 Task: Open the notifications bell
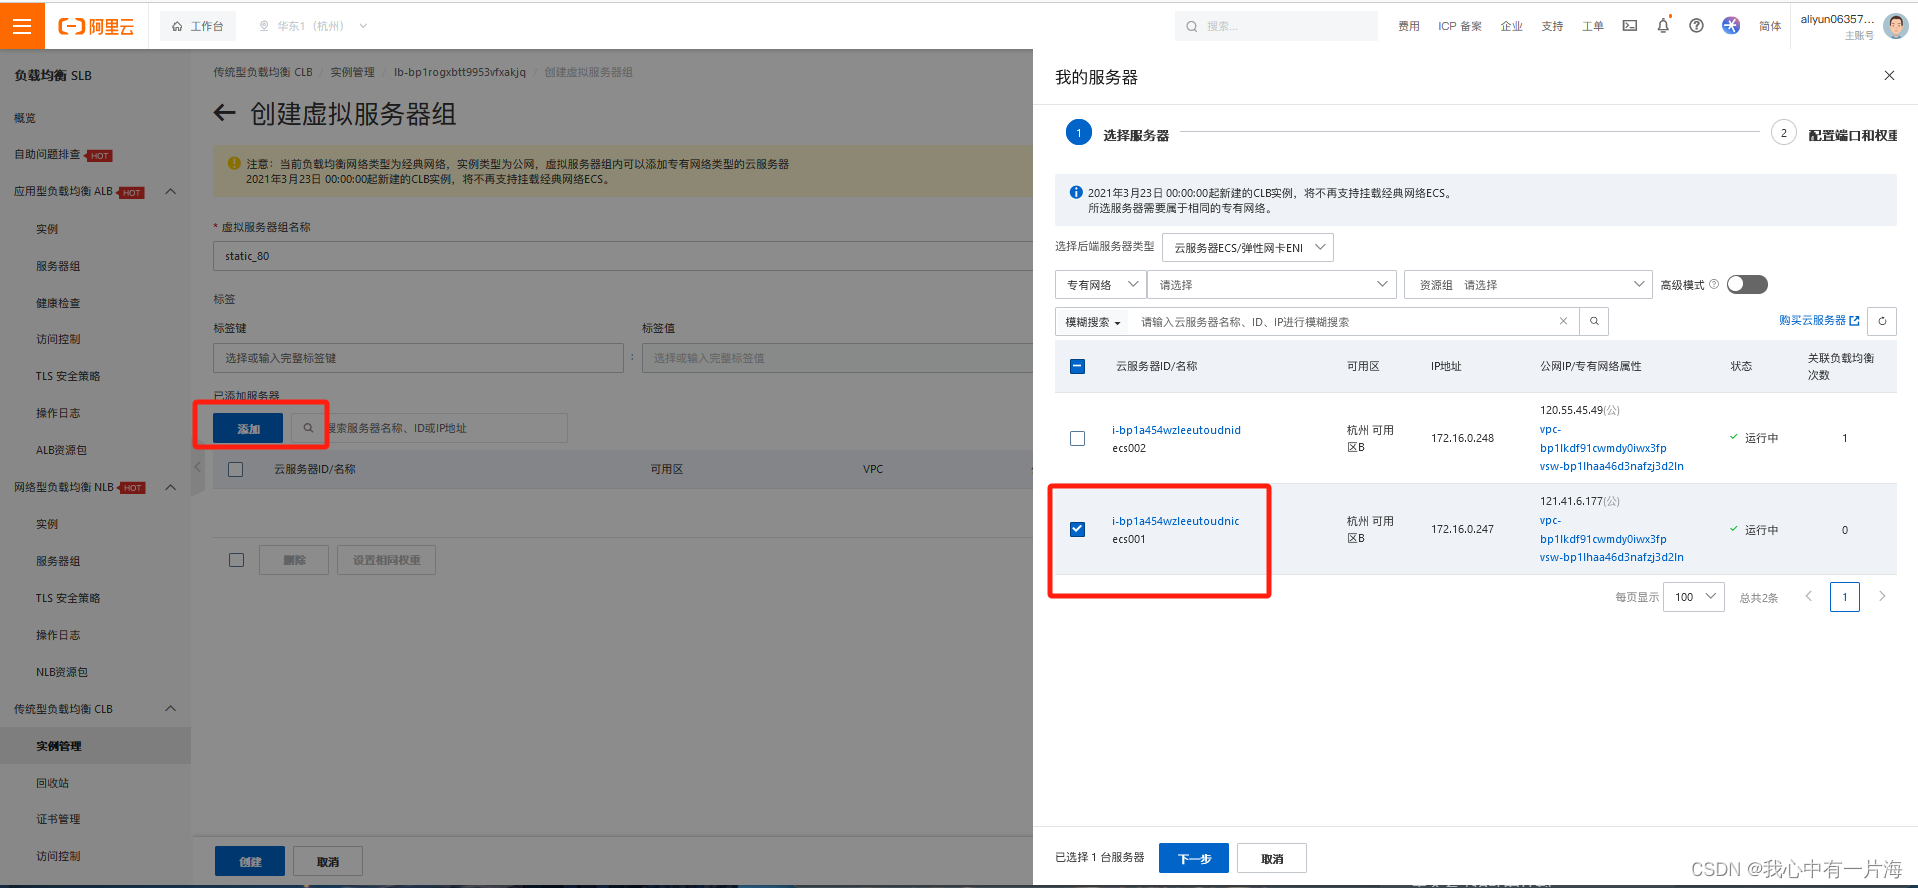1663,26
